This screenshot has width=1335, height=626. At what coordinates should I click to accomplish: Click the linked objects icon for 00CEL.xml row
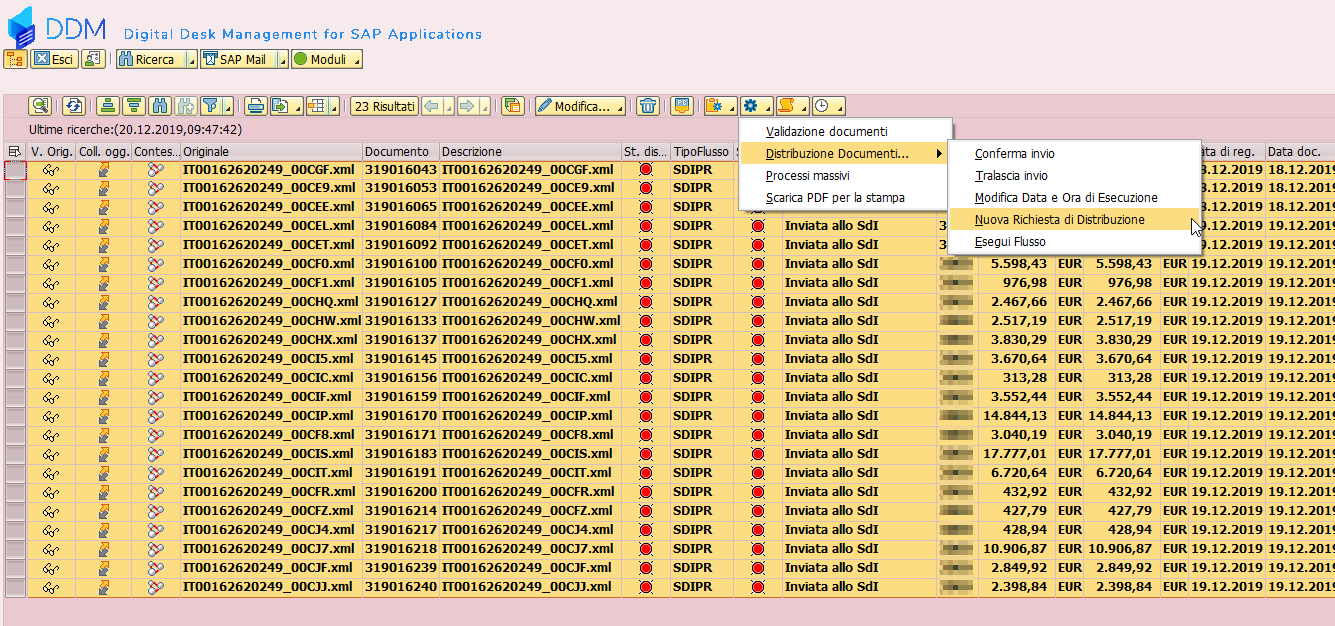click(103, 226)
